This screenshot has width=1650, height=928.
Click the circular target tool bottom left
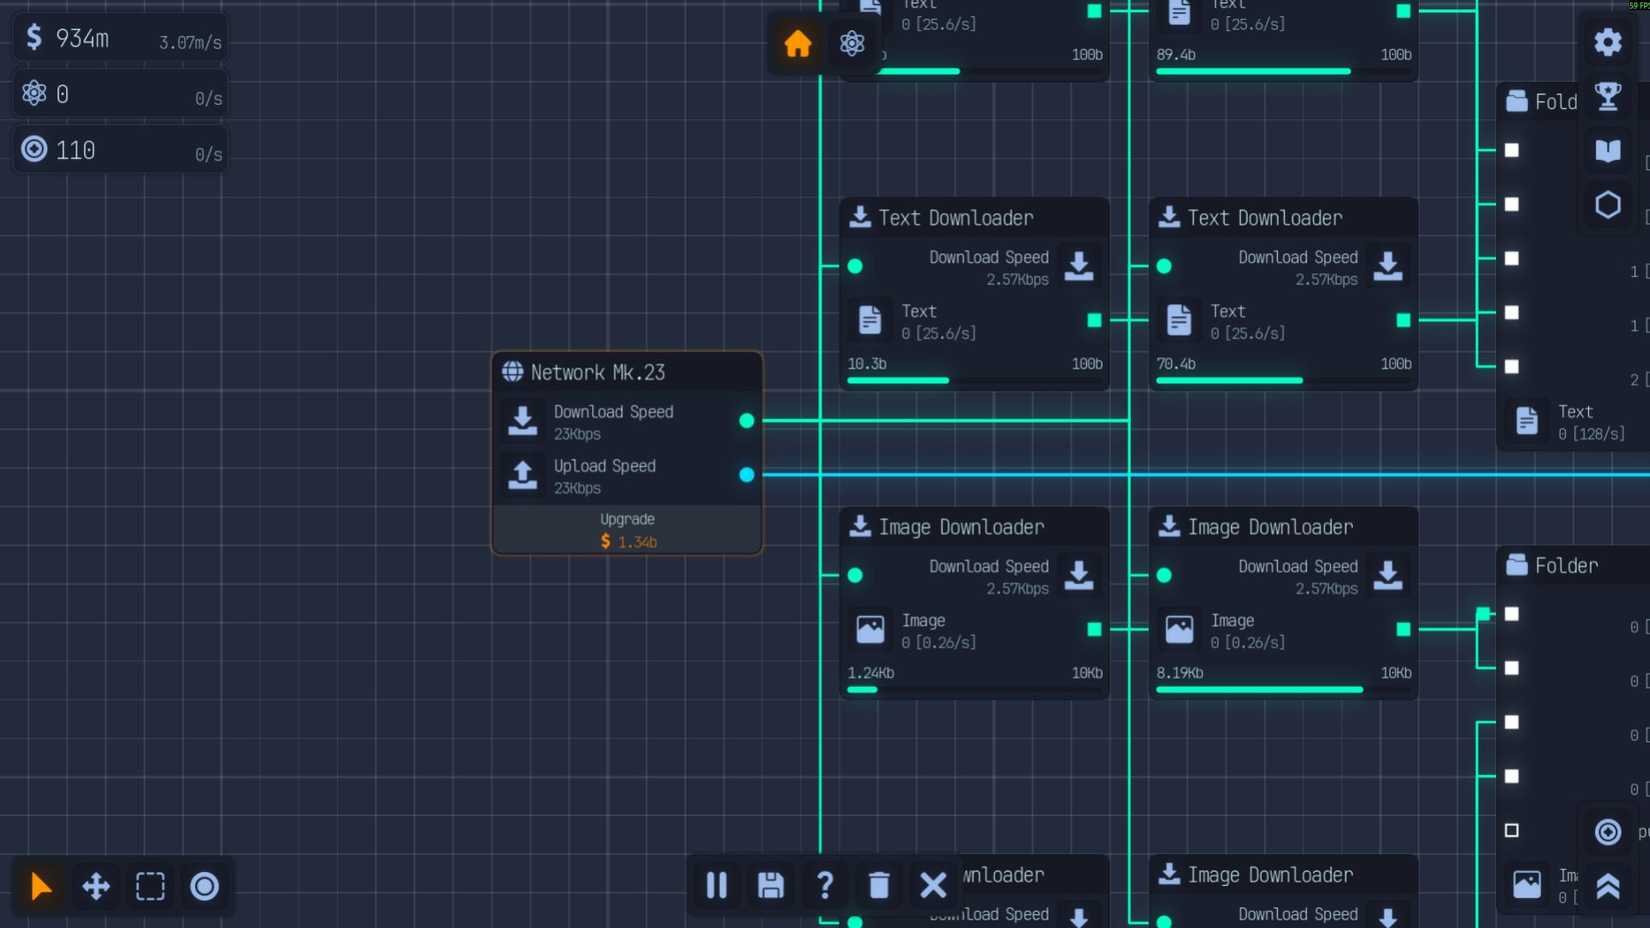(204, 886)
